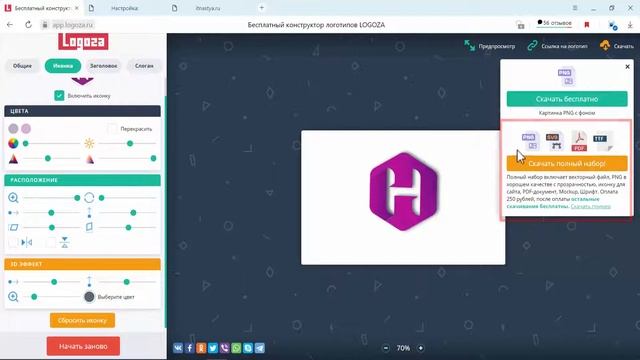
Task: Click the horizontal skew icon
Action: pyautogui.click(x=13, y=227)
